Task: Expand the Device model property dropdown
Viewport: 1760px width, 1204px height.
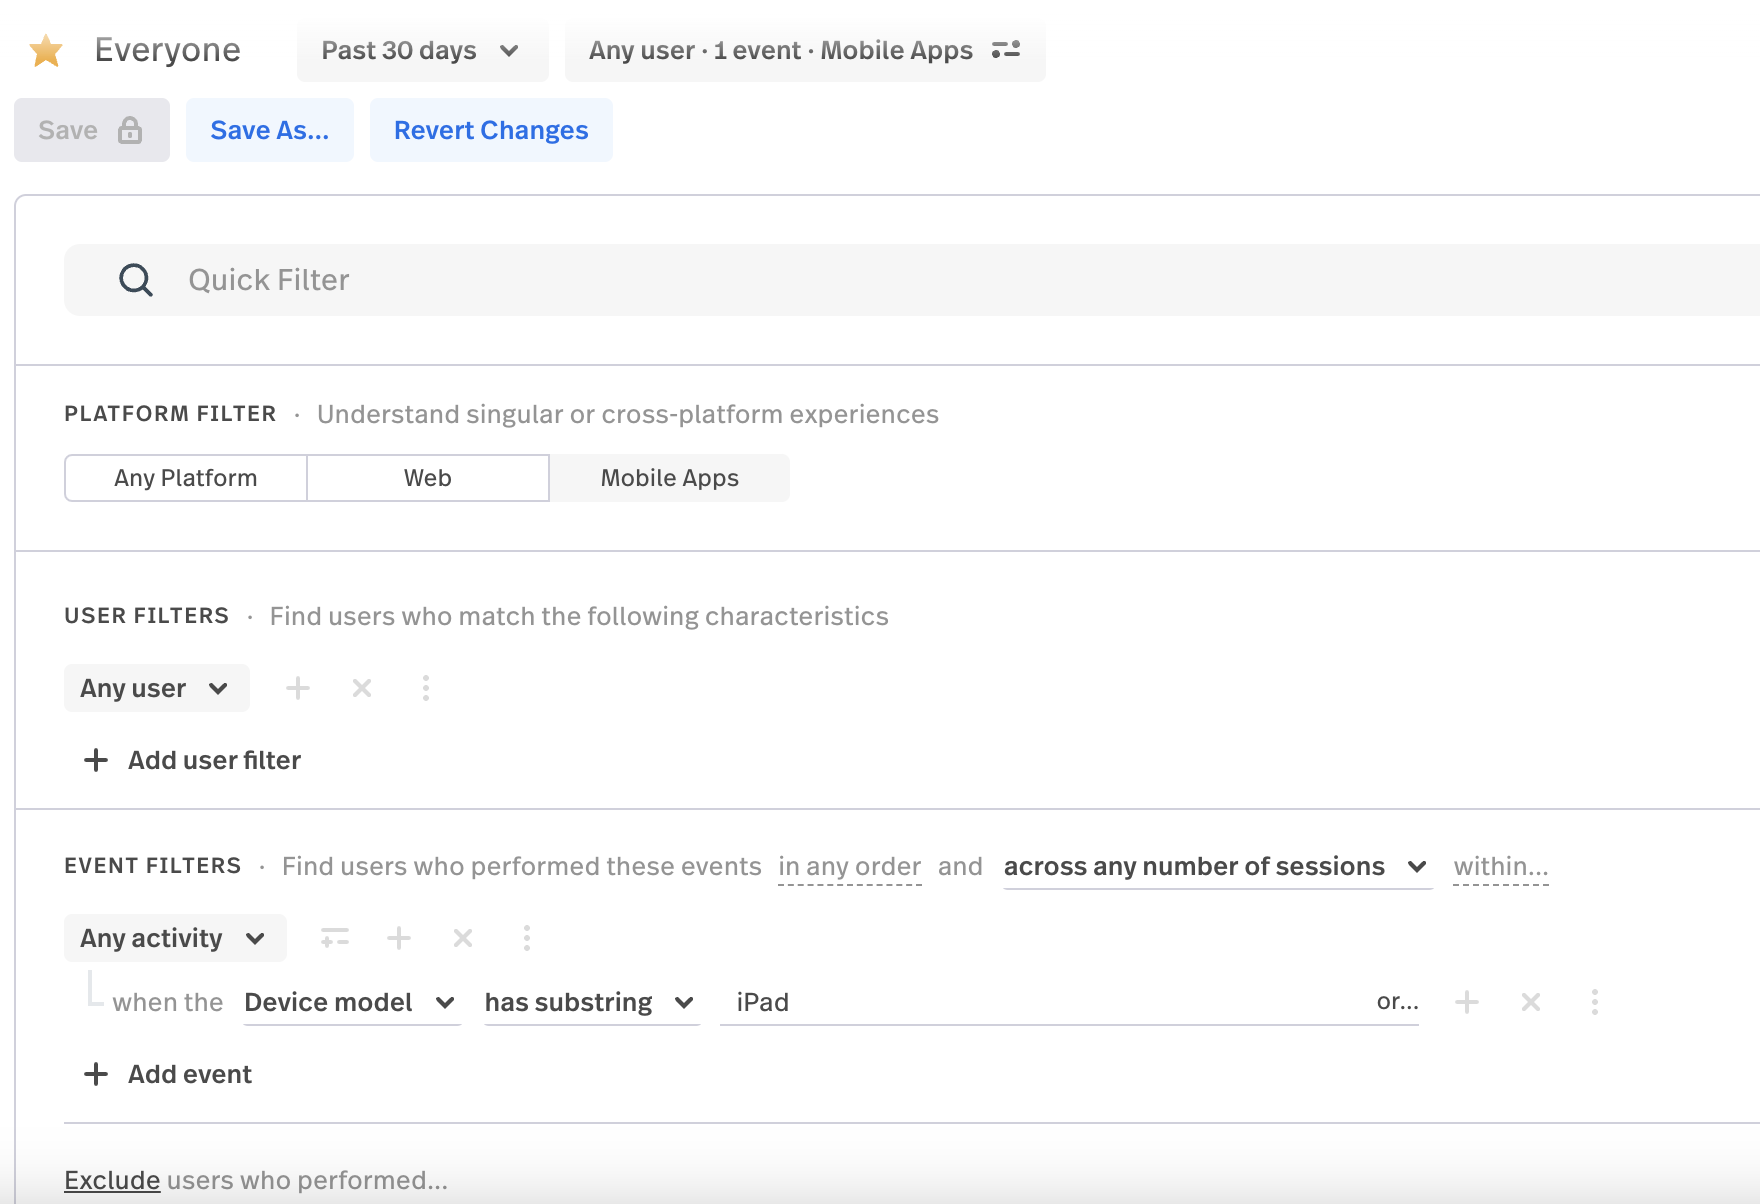Action: click(x=350, y=1002)
